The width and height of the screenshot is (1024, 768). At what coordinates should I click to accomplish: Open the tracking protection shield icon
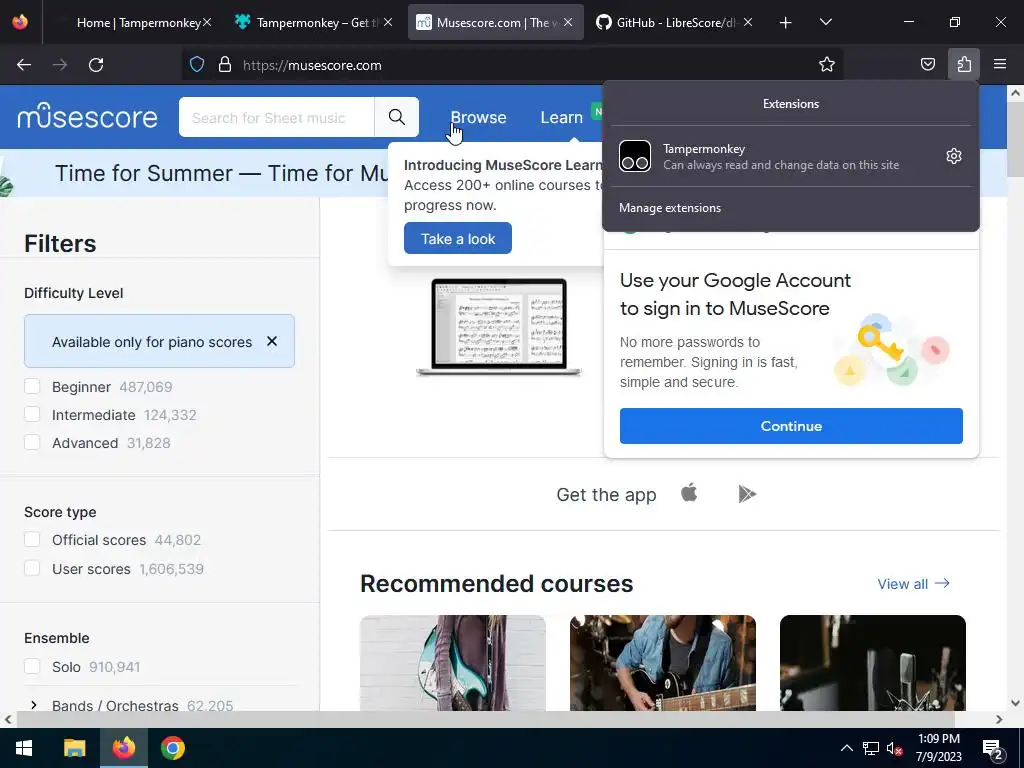point(197,65)
